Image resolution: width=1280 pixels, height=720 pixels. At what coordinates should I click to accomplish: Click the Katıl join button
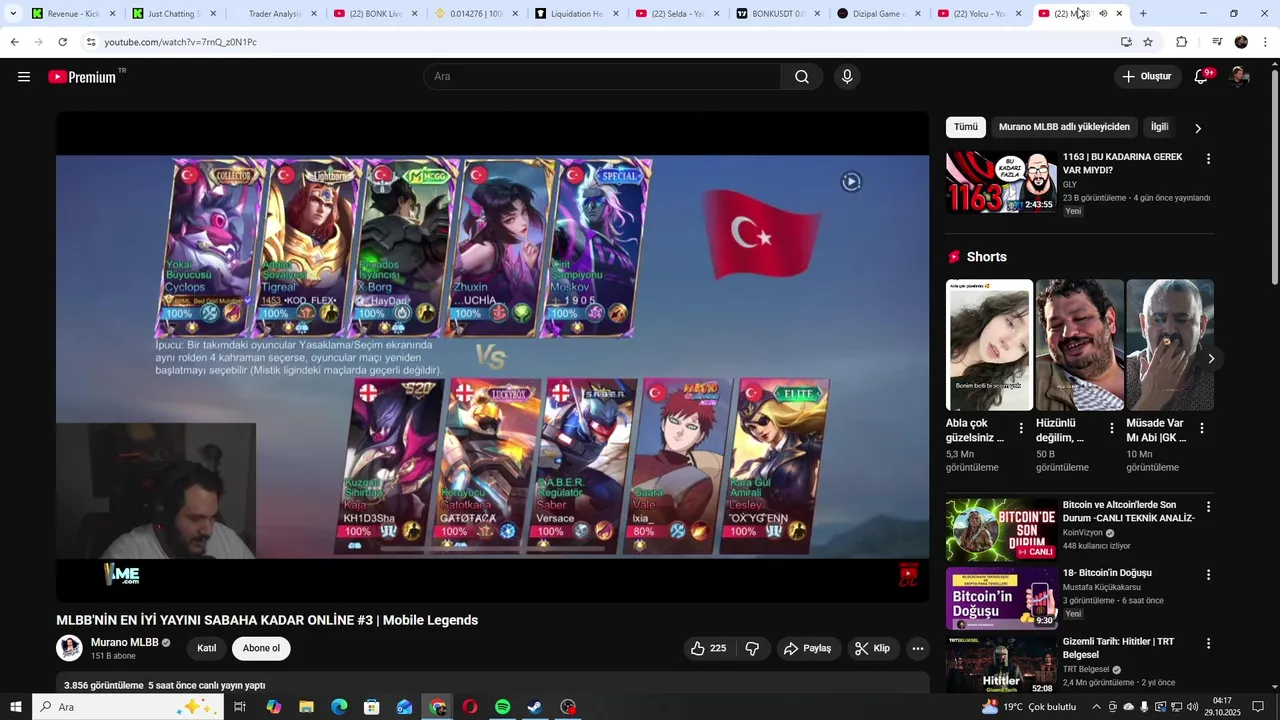coord(206,648)
